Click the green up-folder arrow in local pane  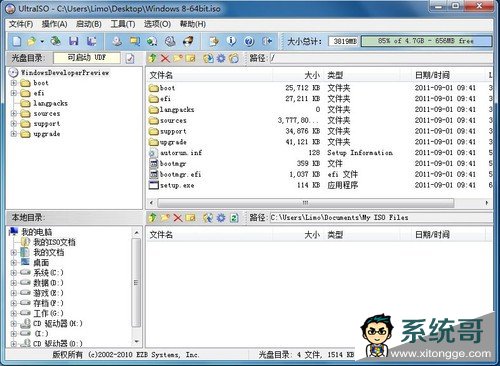[x=152, y=218]
